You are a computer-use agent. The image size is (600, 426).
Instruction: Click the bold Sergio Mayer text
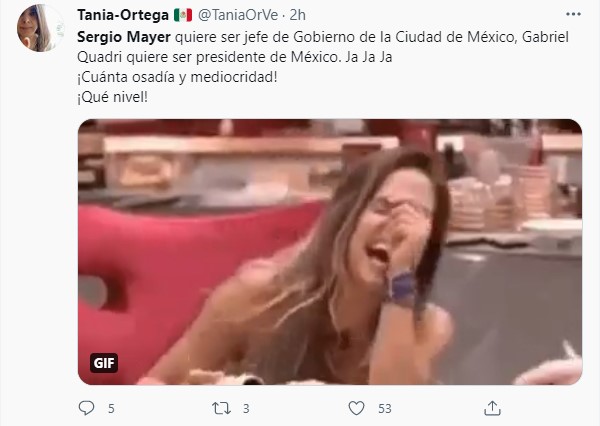coord(124,37)
